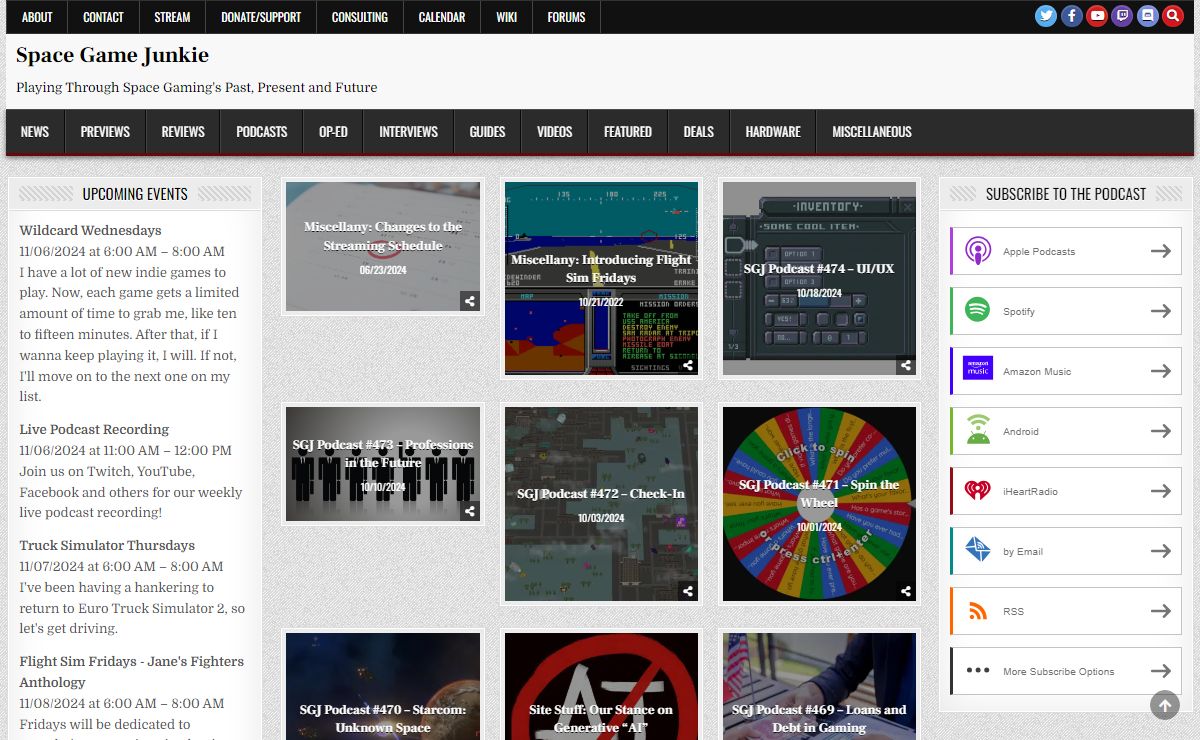
Task: Click the scroll-to-top arrow button
Action: (1164, 705)
